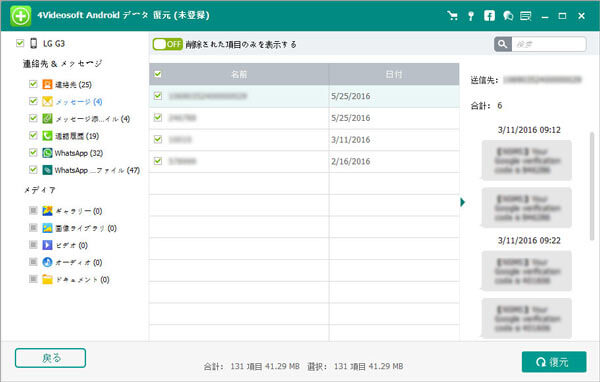Screen dimensions: 600x382
Task: Select the first message bubble under 3/11/2016 09:12
Action: tap(527, 160)
